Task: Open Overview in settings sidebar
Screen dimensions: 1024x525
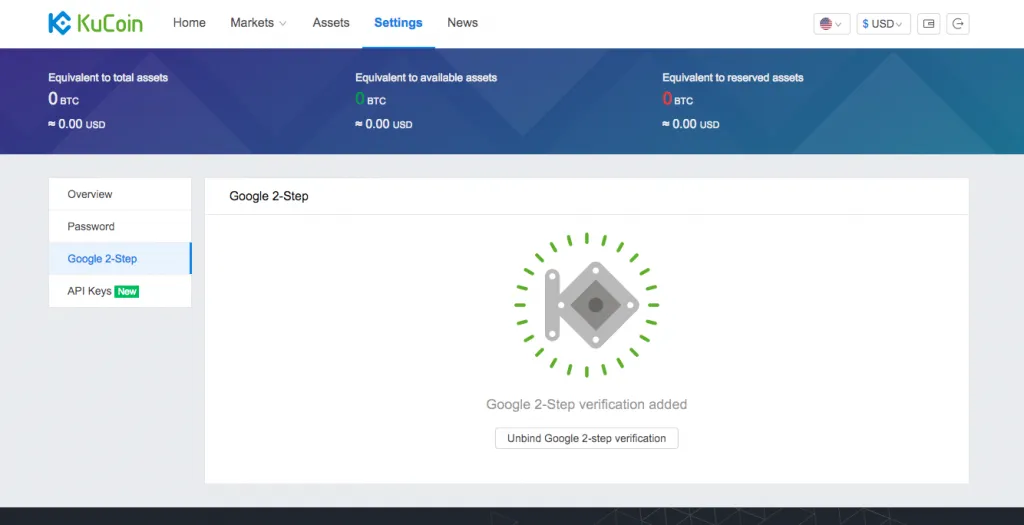Action: click(120, 194)
